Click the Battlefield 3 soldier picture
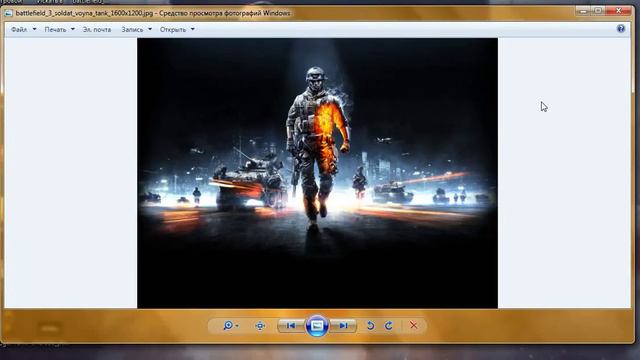The width and height of the screenshot is (640, 360). click(x=317, y=173)
